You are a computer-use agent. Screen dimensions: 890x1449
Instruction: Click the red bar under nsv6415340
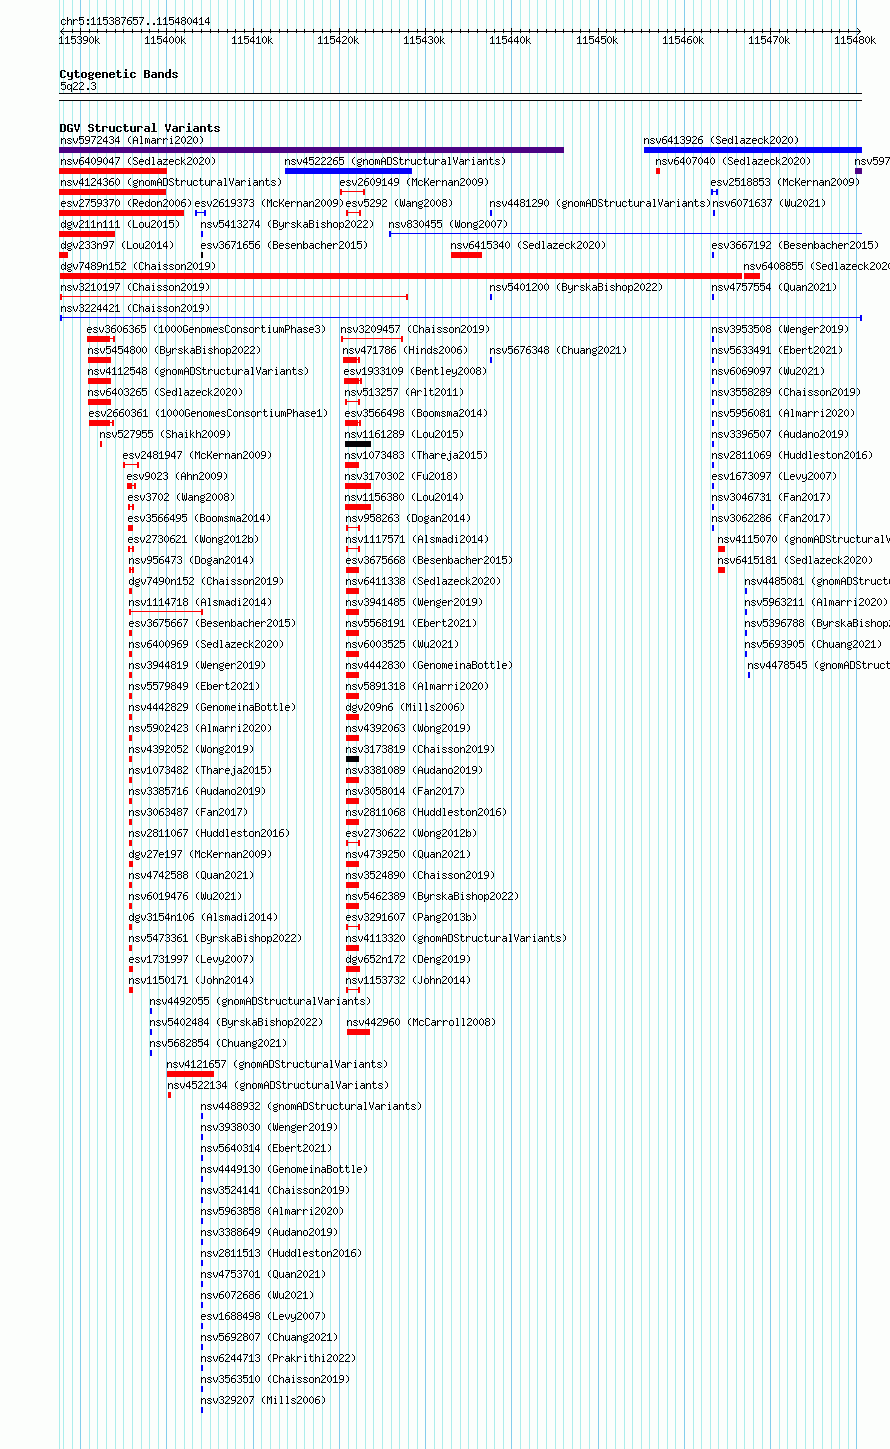466,255
